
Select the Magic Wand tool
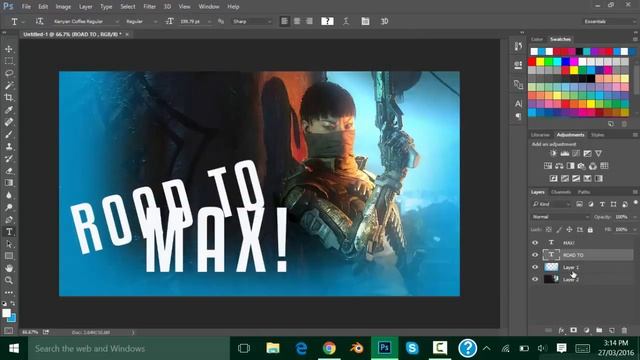(x=9, y=85)
